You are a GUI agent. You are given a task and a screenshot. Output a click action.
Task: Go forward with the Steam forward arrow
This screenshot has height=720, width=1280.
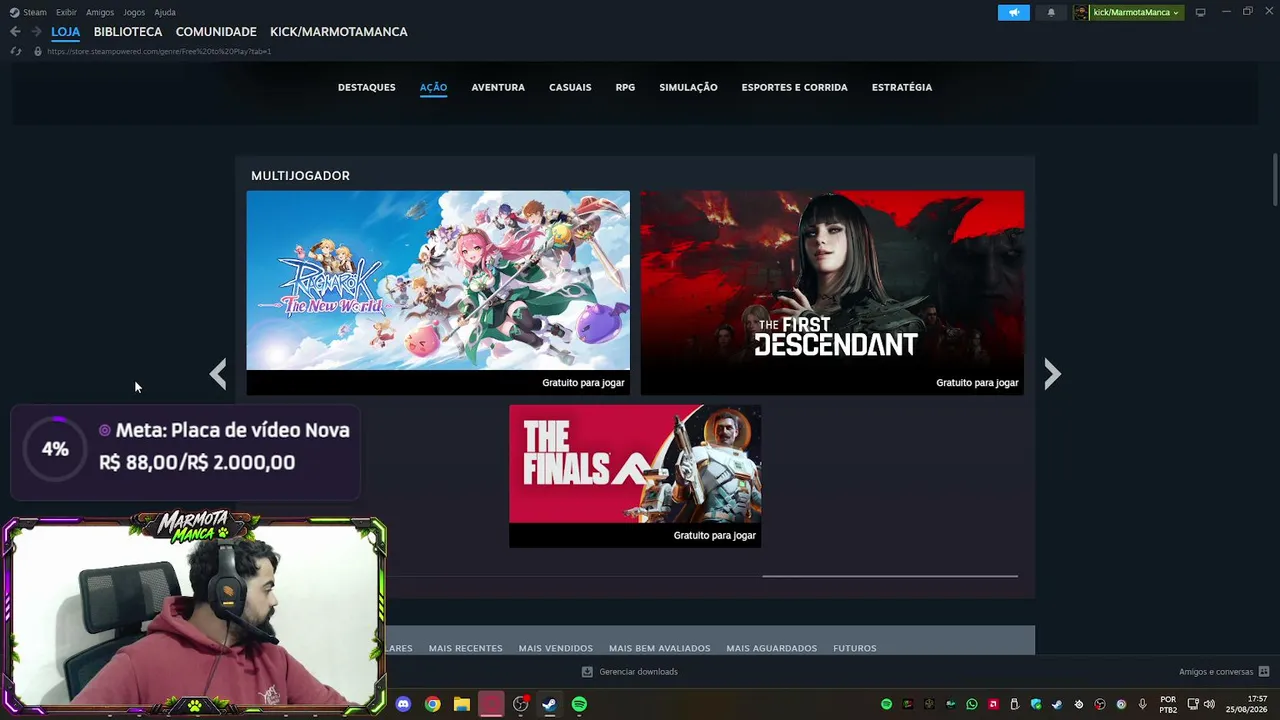point(36,32)
